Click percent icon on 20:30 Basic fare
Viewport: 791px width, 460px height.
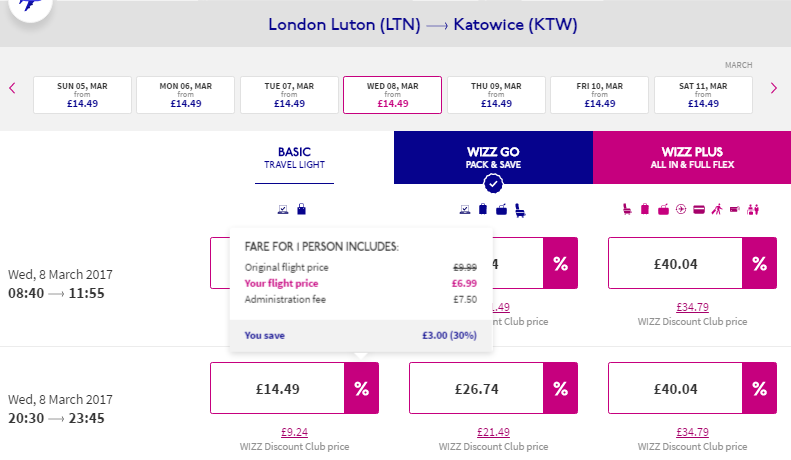click(x=362, y=388)
